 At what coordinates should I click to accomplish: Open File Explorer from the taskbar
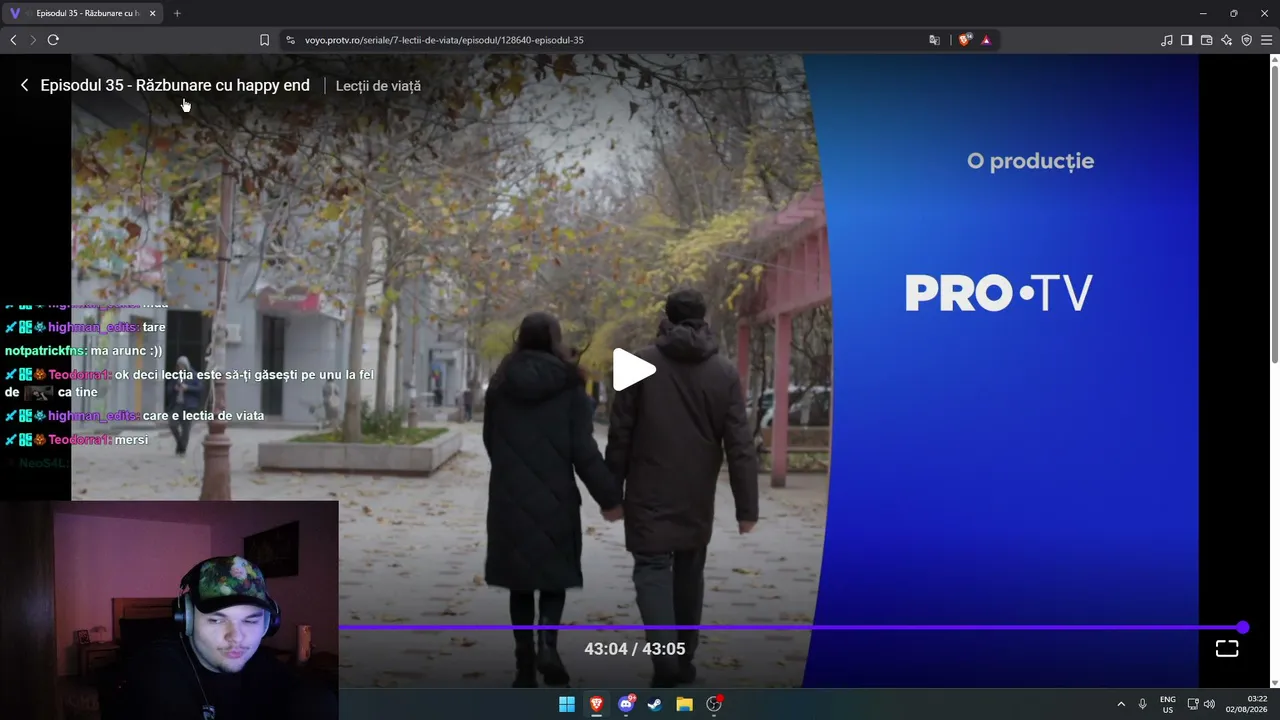(684, 704)
